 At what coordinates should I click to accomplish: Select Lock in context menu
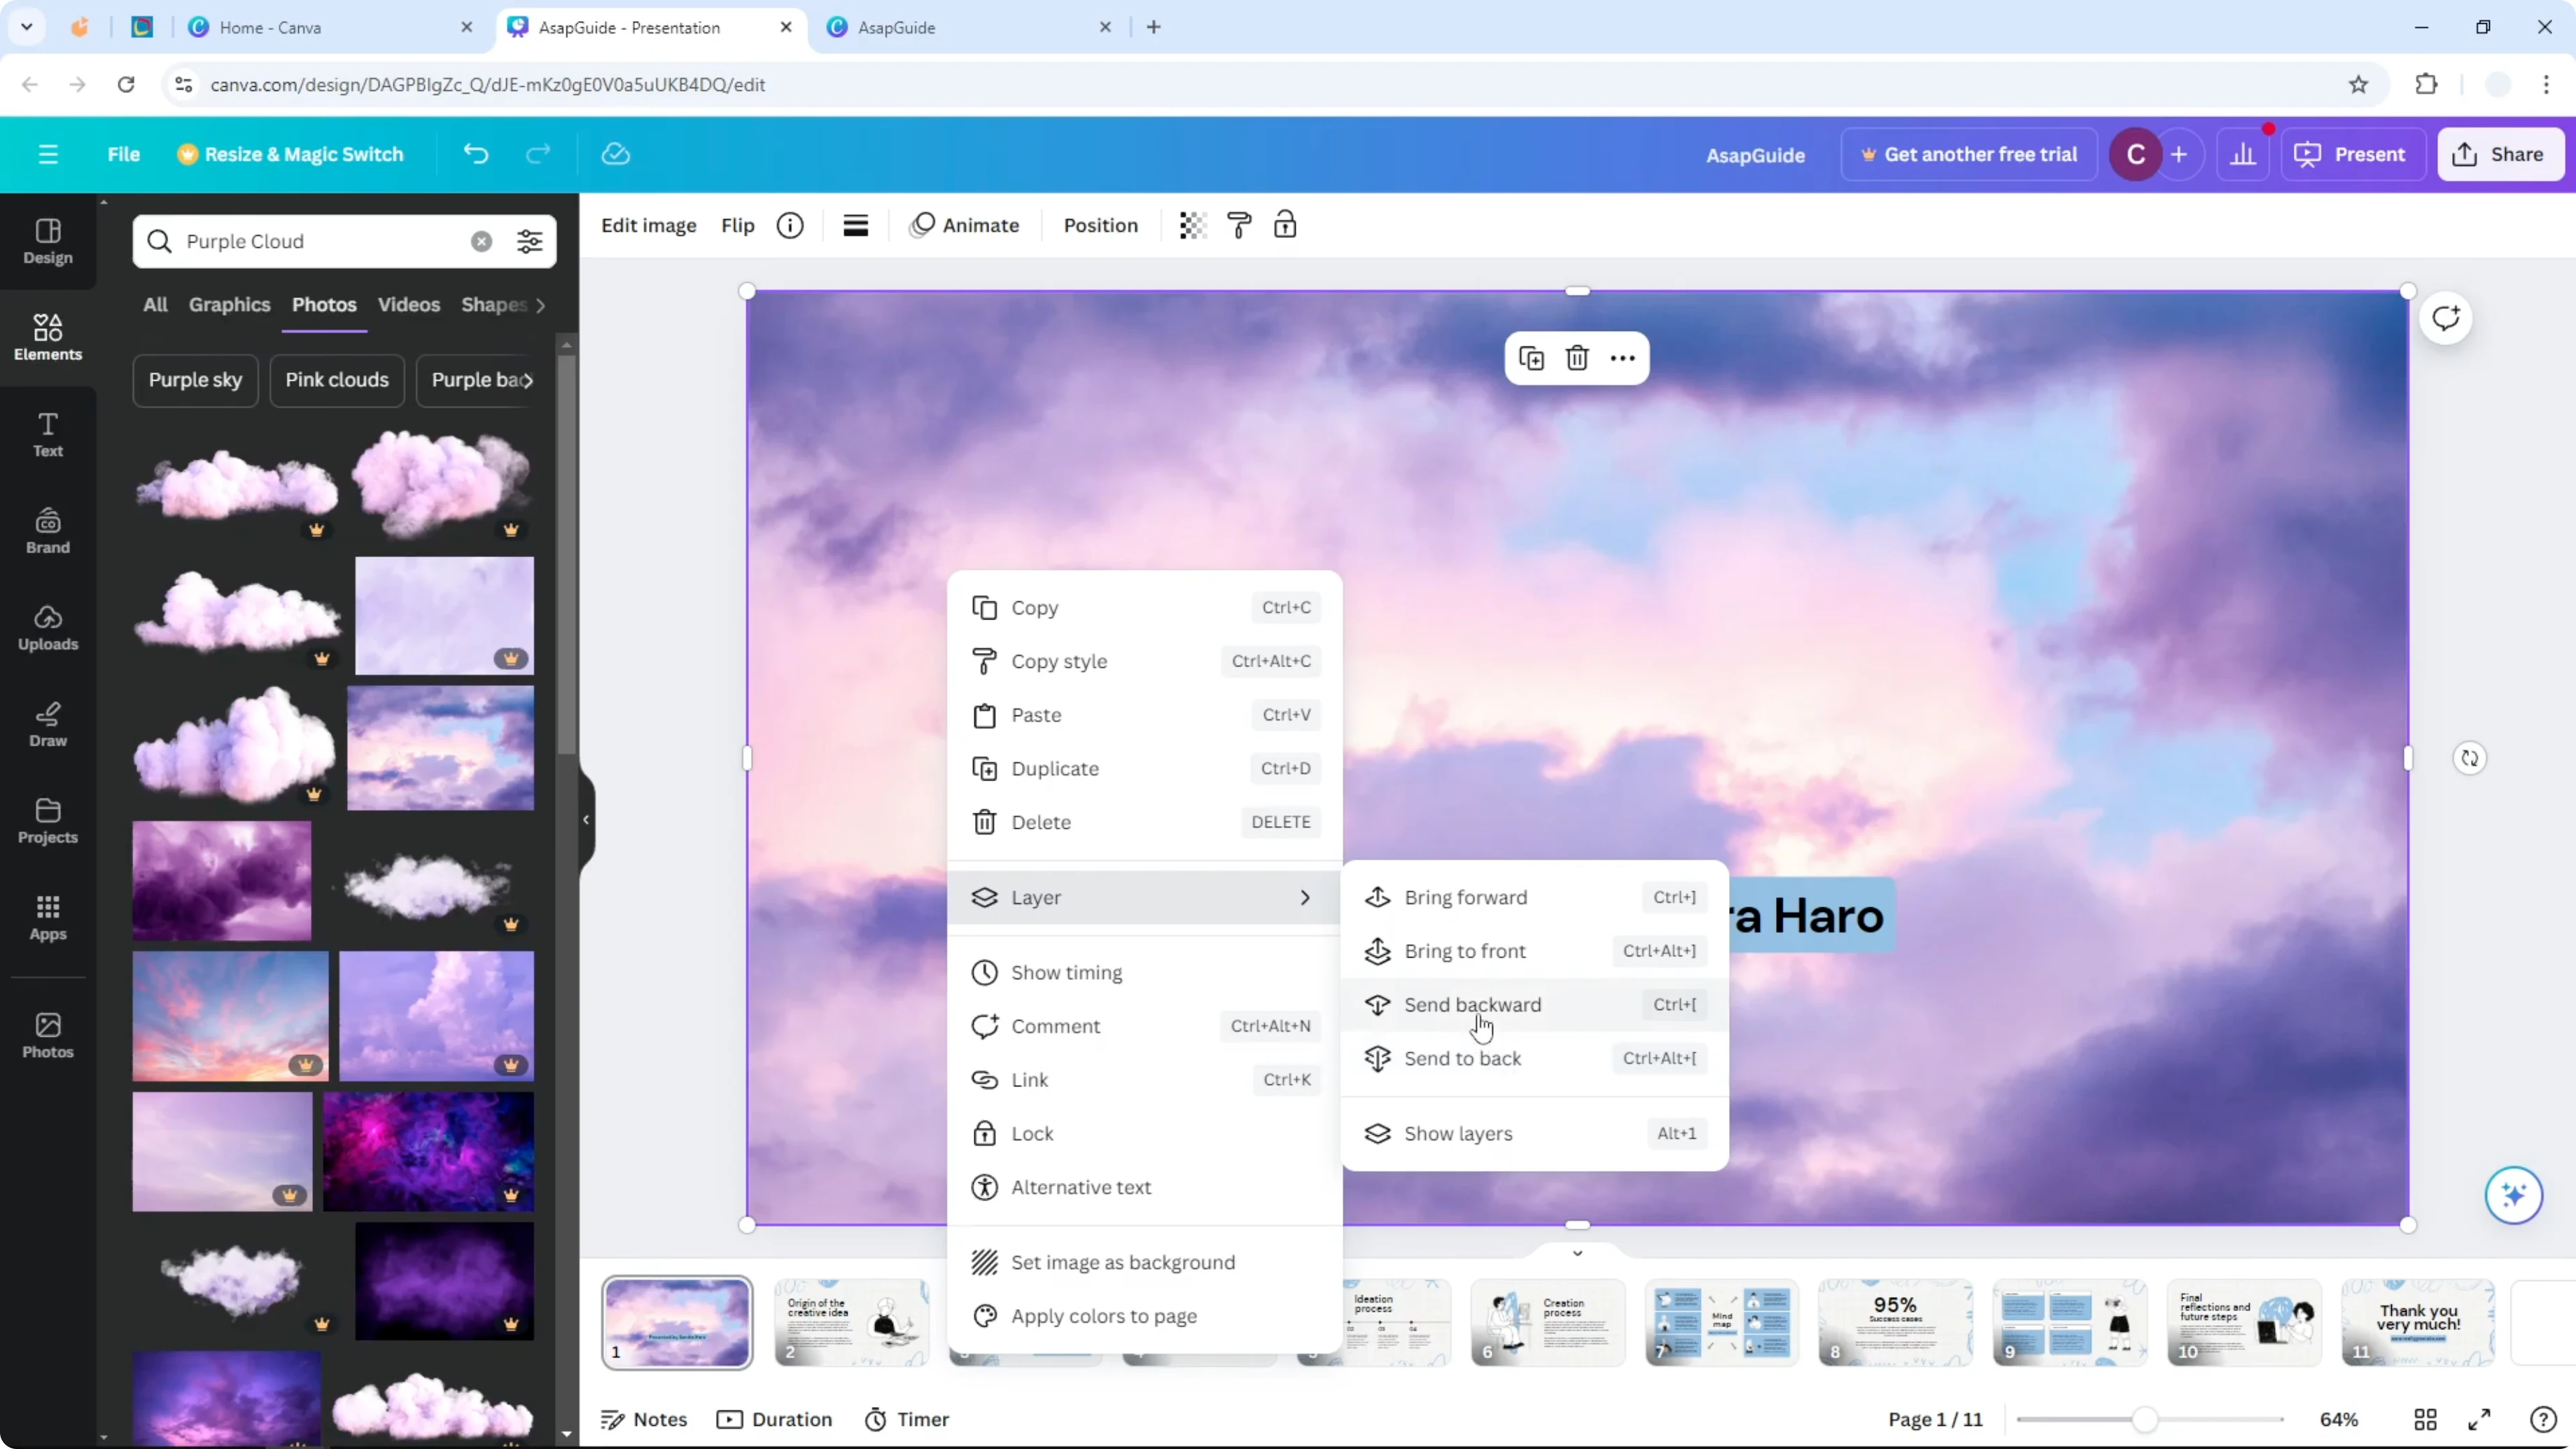(x=1145, y=1133)
